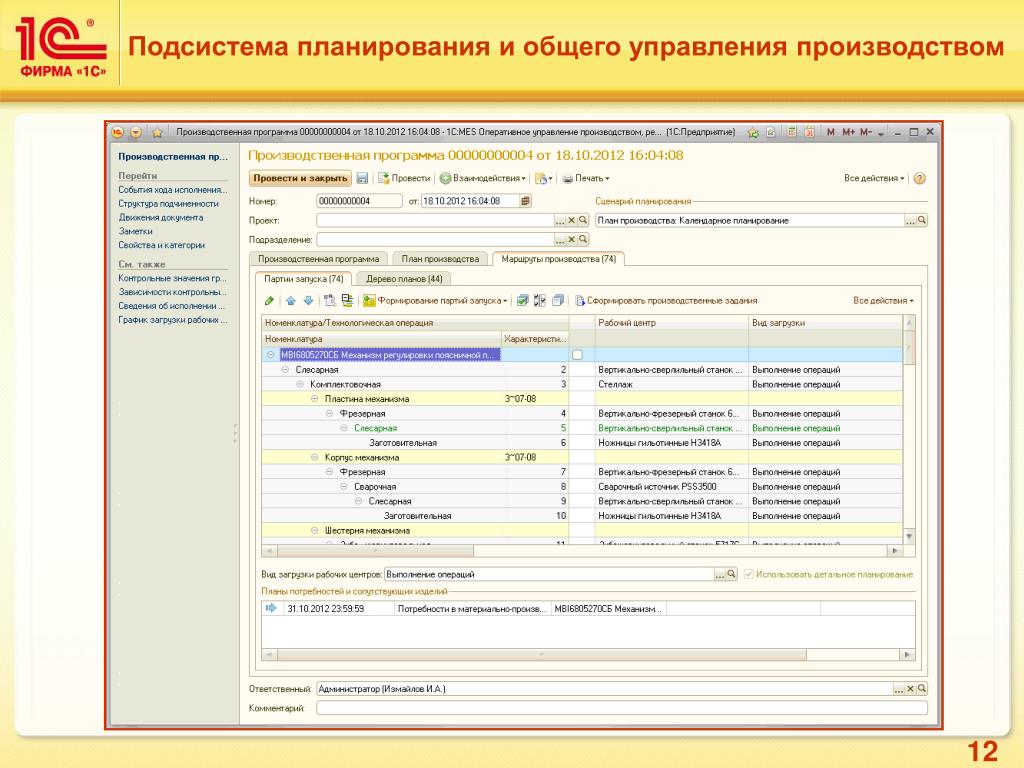Clear the Проект field with X
Screen dimensions: 1024x768
571,221
